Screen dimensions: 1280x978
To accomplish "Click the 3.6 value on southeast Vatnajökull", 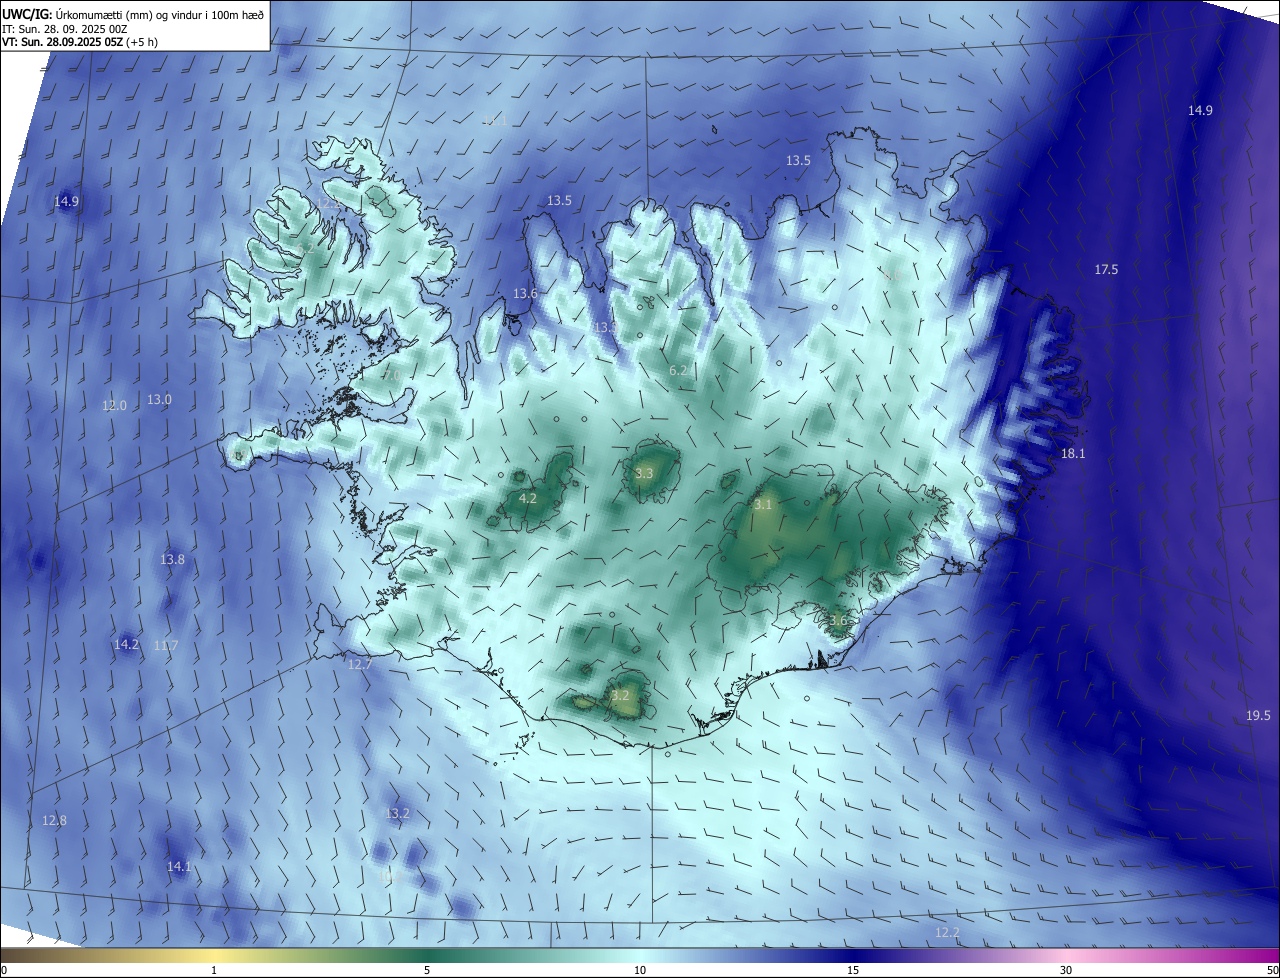I will tap(838, 621).
